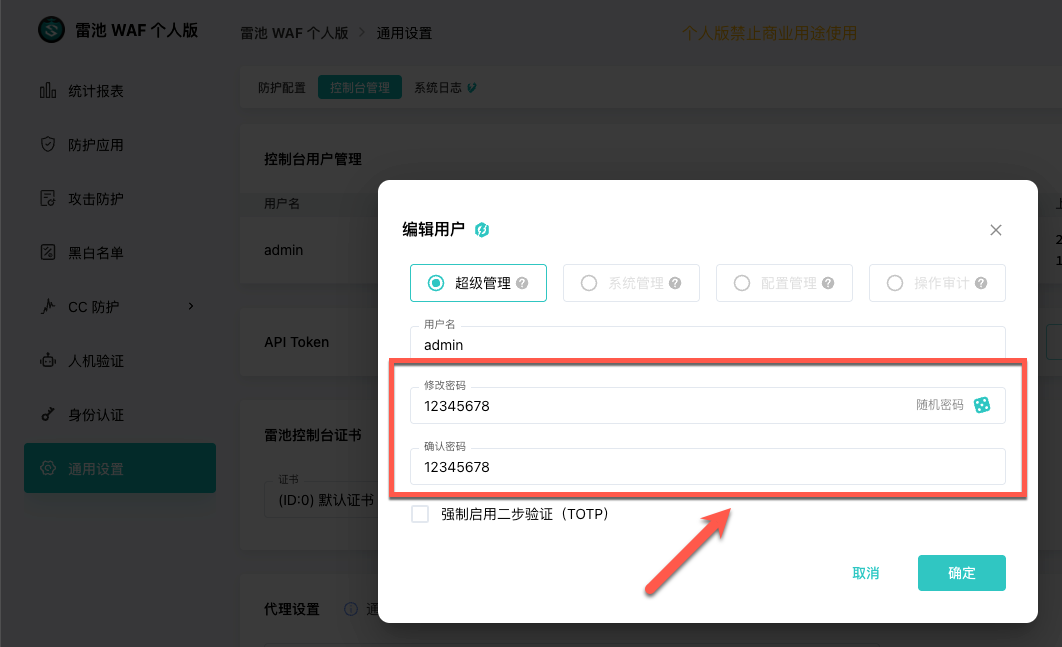Switch to the 防护配置 tab
Image resolution: width=1062 pixels, height=647 pixels.
pos(282,88)
